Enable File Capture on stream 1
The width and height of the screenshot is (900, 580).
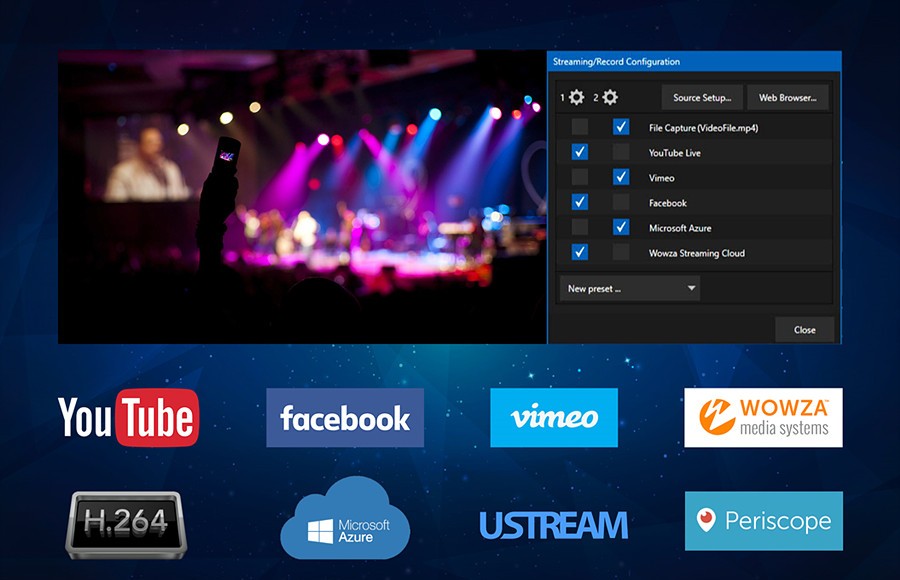580,127
